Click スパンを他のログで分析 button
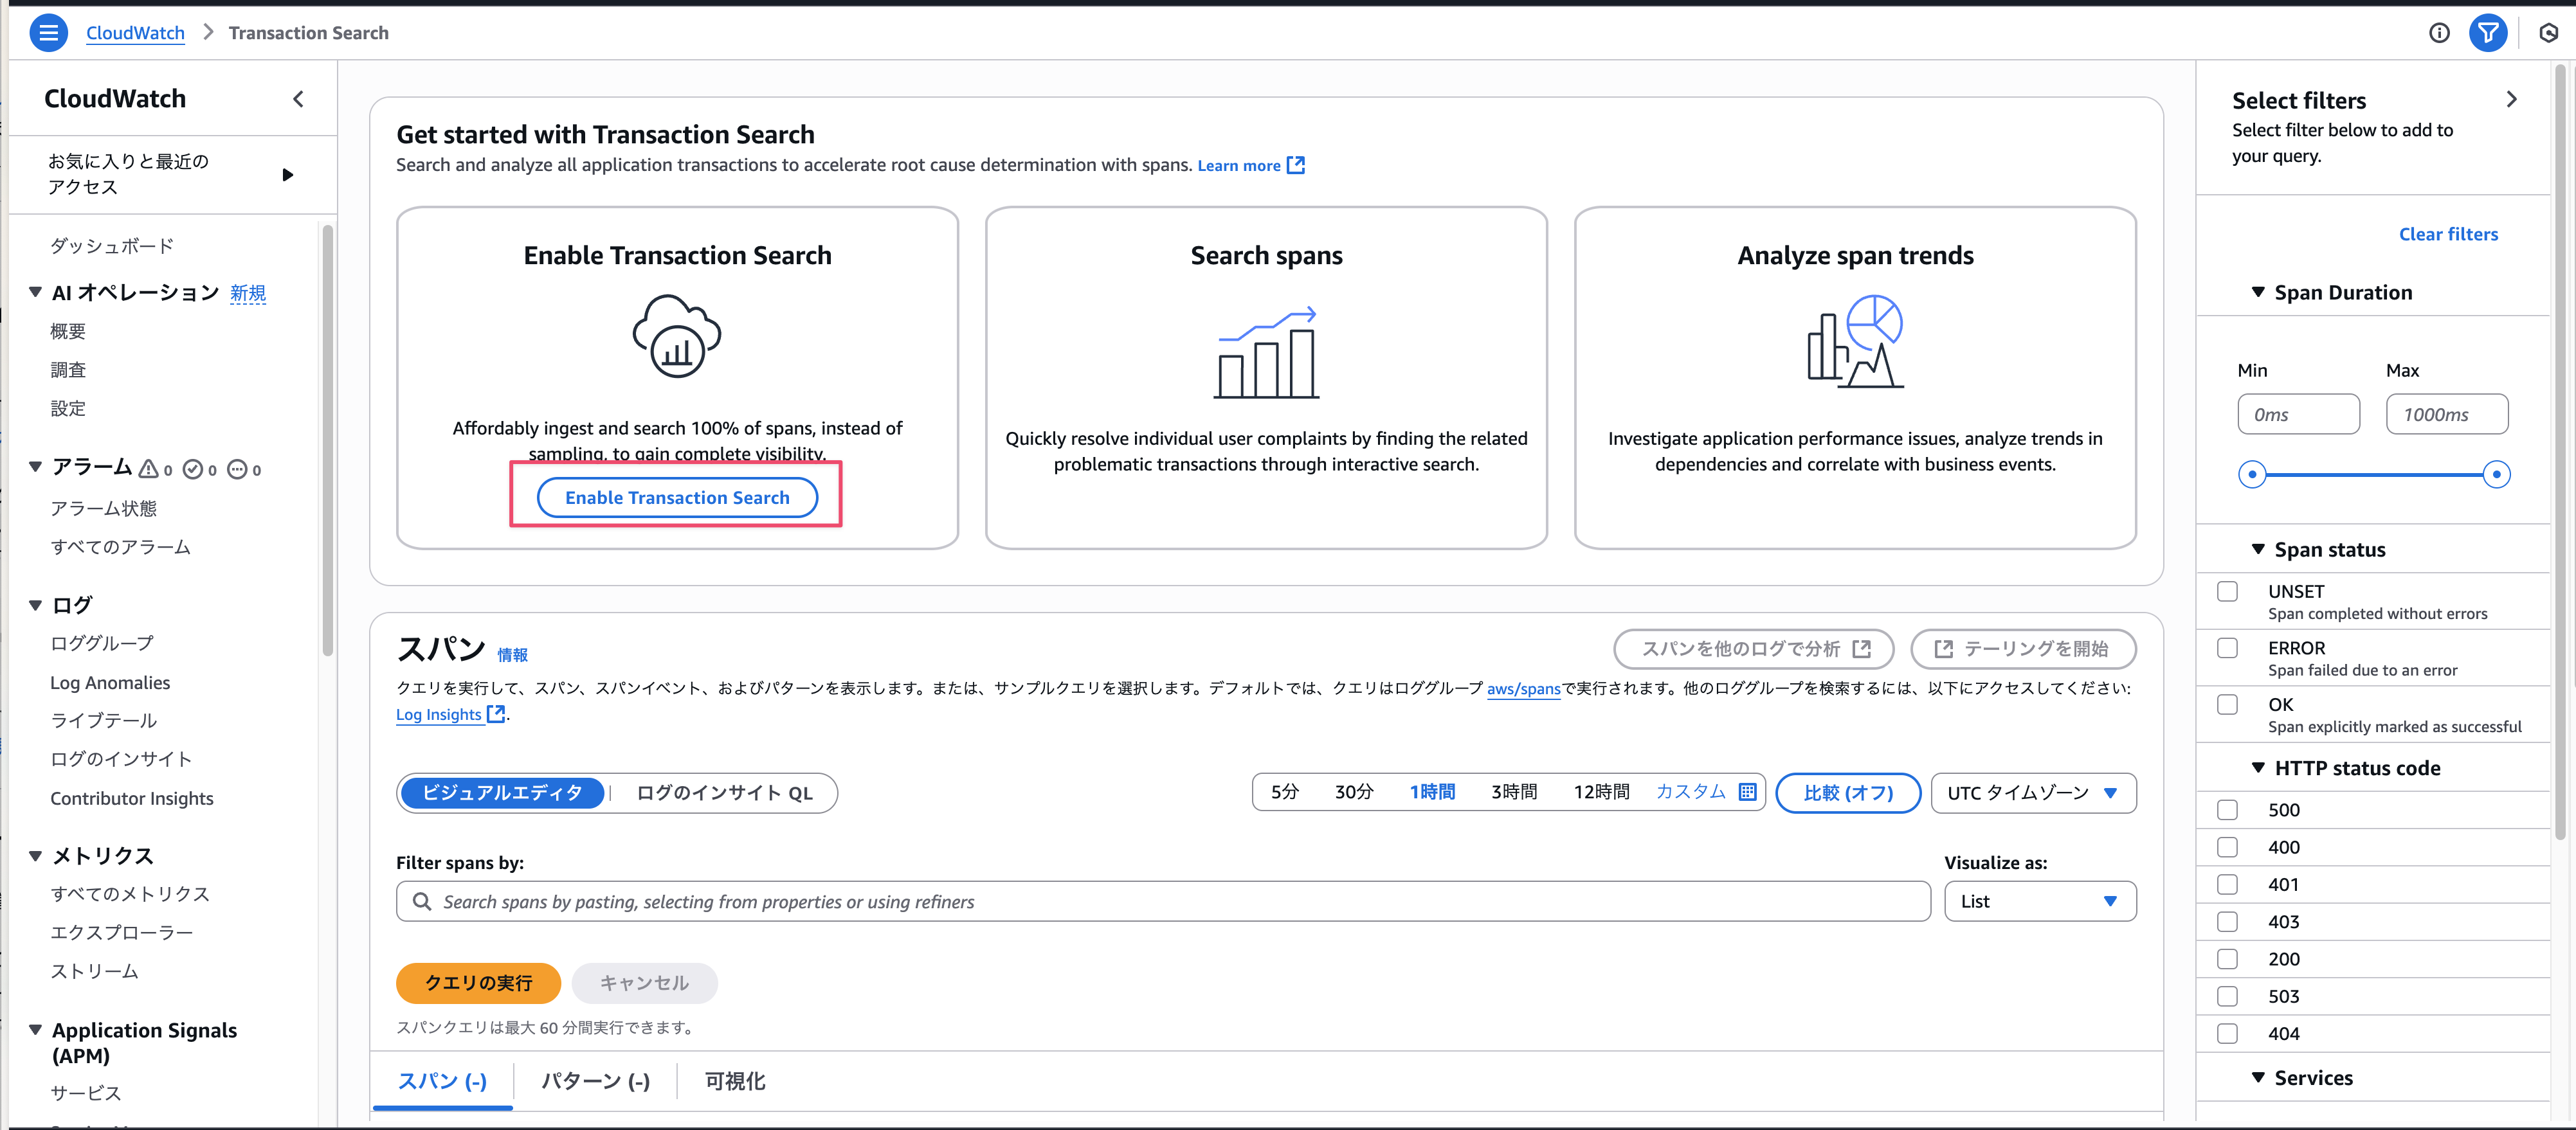This screenshot has height=1130, width=2576. [x=1754, y=649]
